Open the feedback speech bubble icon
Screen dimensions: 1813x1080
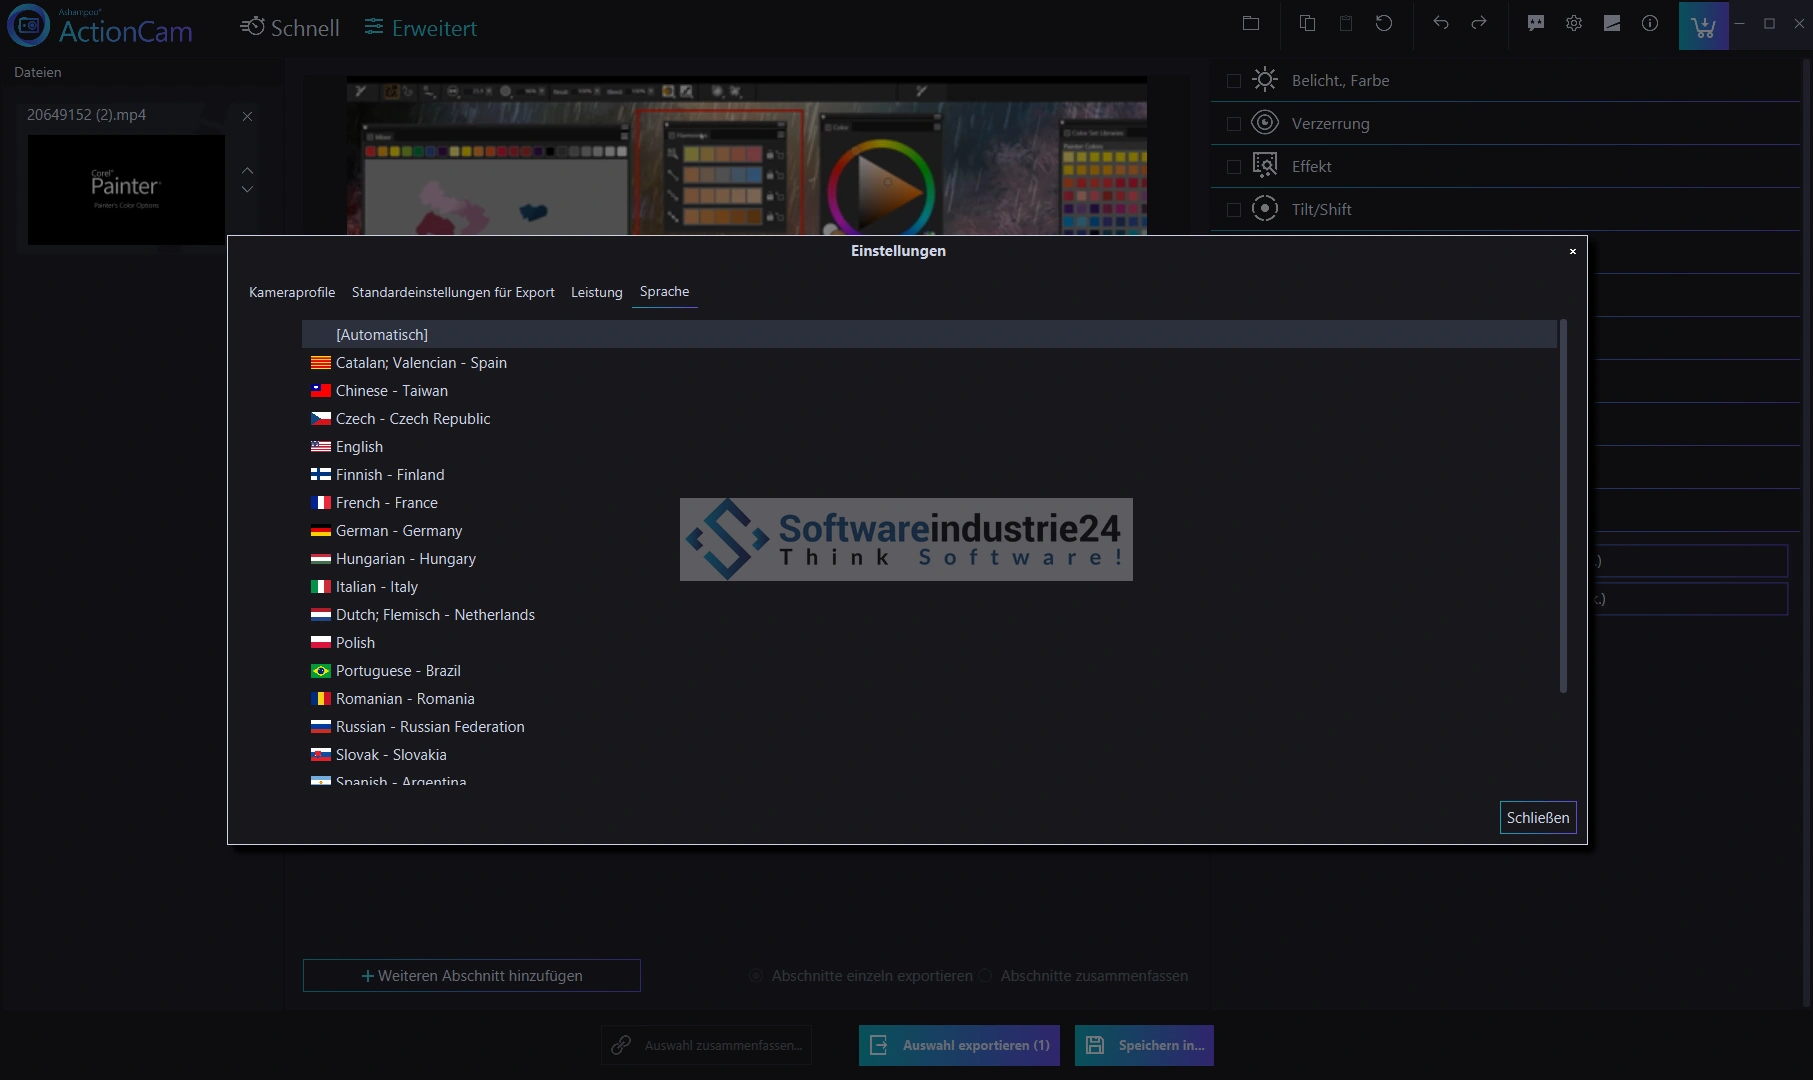coord(1536,24)
